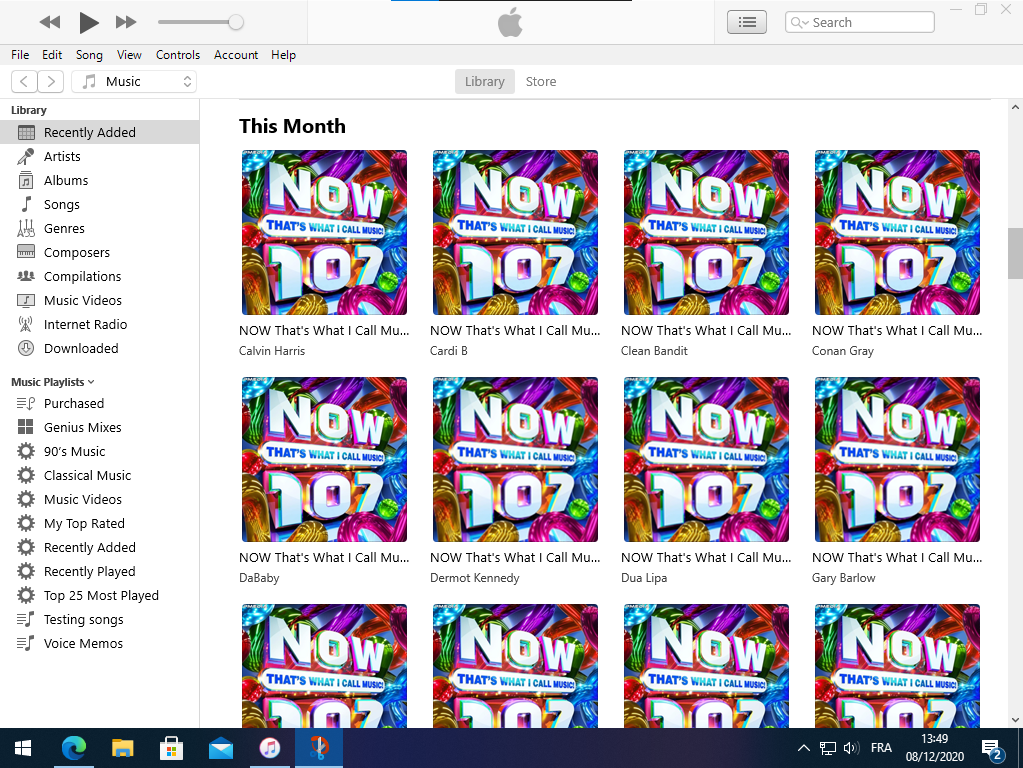Open the notification center icon
Image resolution: width=1023 pixels, height=768 pixels.
pyautogui.click(x=992, y=749)
